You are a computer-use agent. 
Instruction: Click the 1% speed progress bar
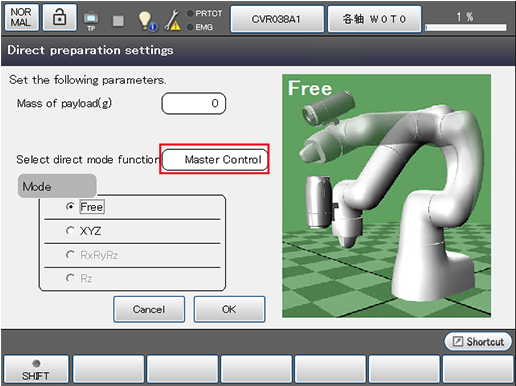tap(466, 27)
